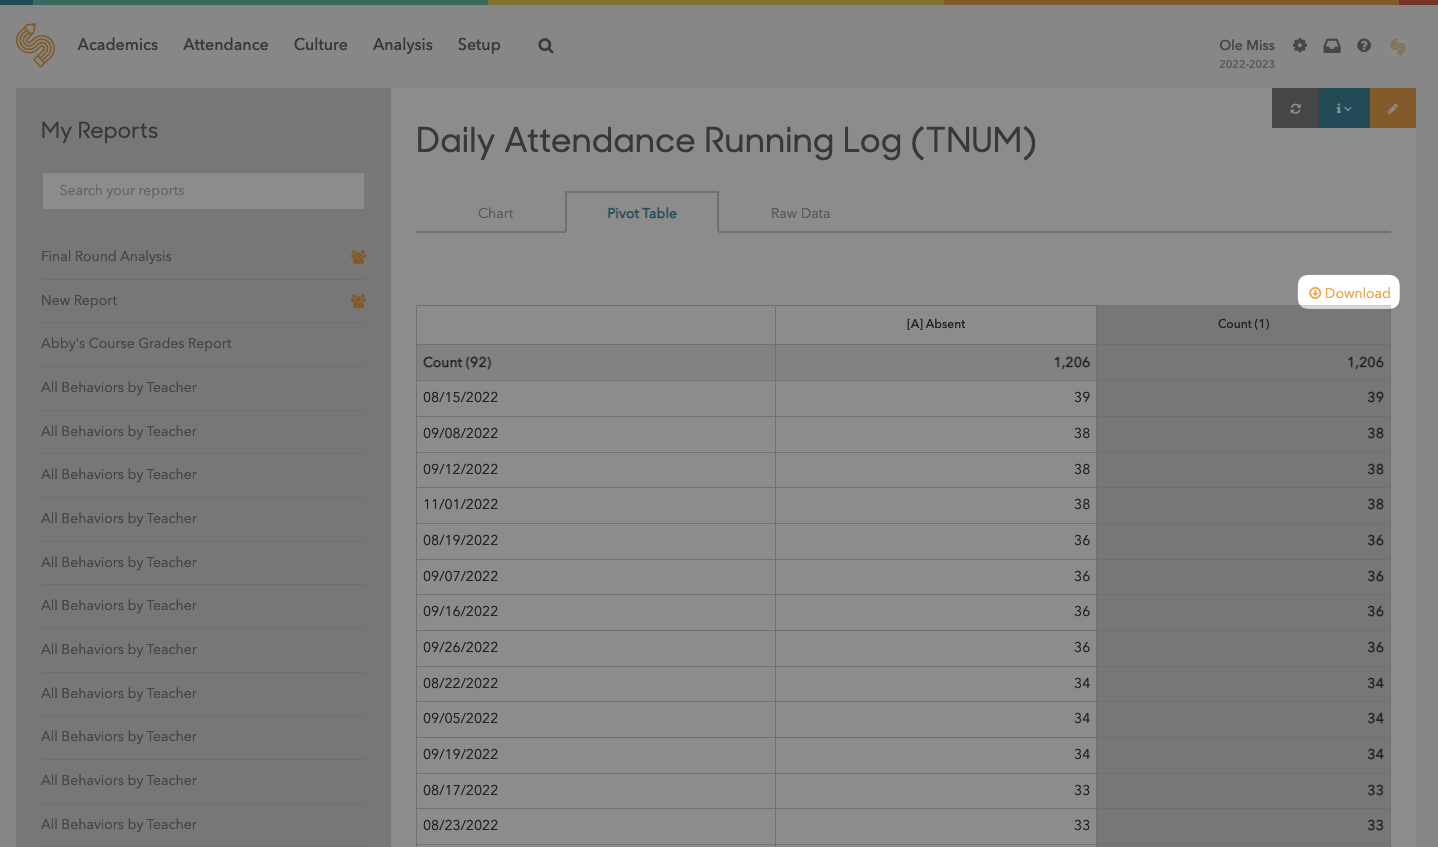This screenshot has height=847, width=1438.
Task: Click shared group icon beside Final Round Analysis
Action: (x=358, y=257)
